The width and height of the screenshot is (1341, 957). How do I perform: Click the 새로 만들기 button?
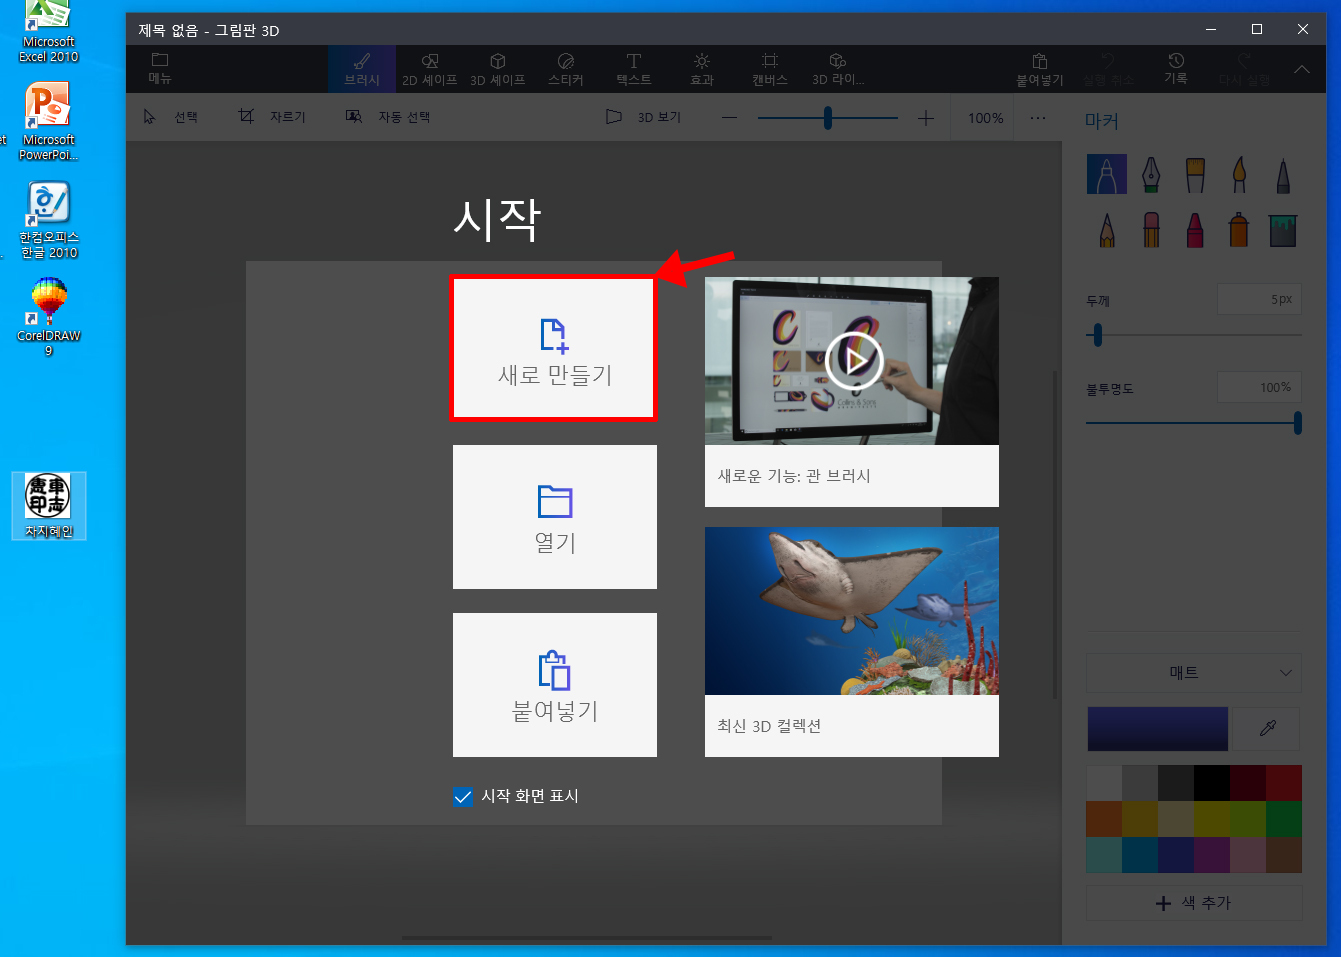pos(554,348)
